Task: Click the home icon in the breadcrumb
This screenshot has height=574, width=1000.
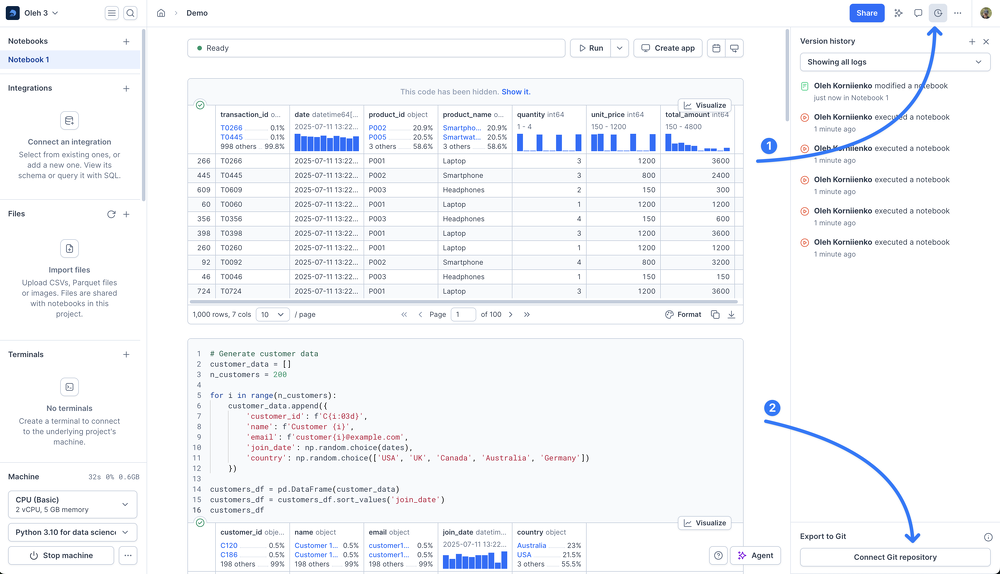Action: tap(161, 13)
